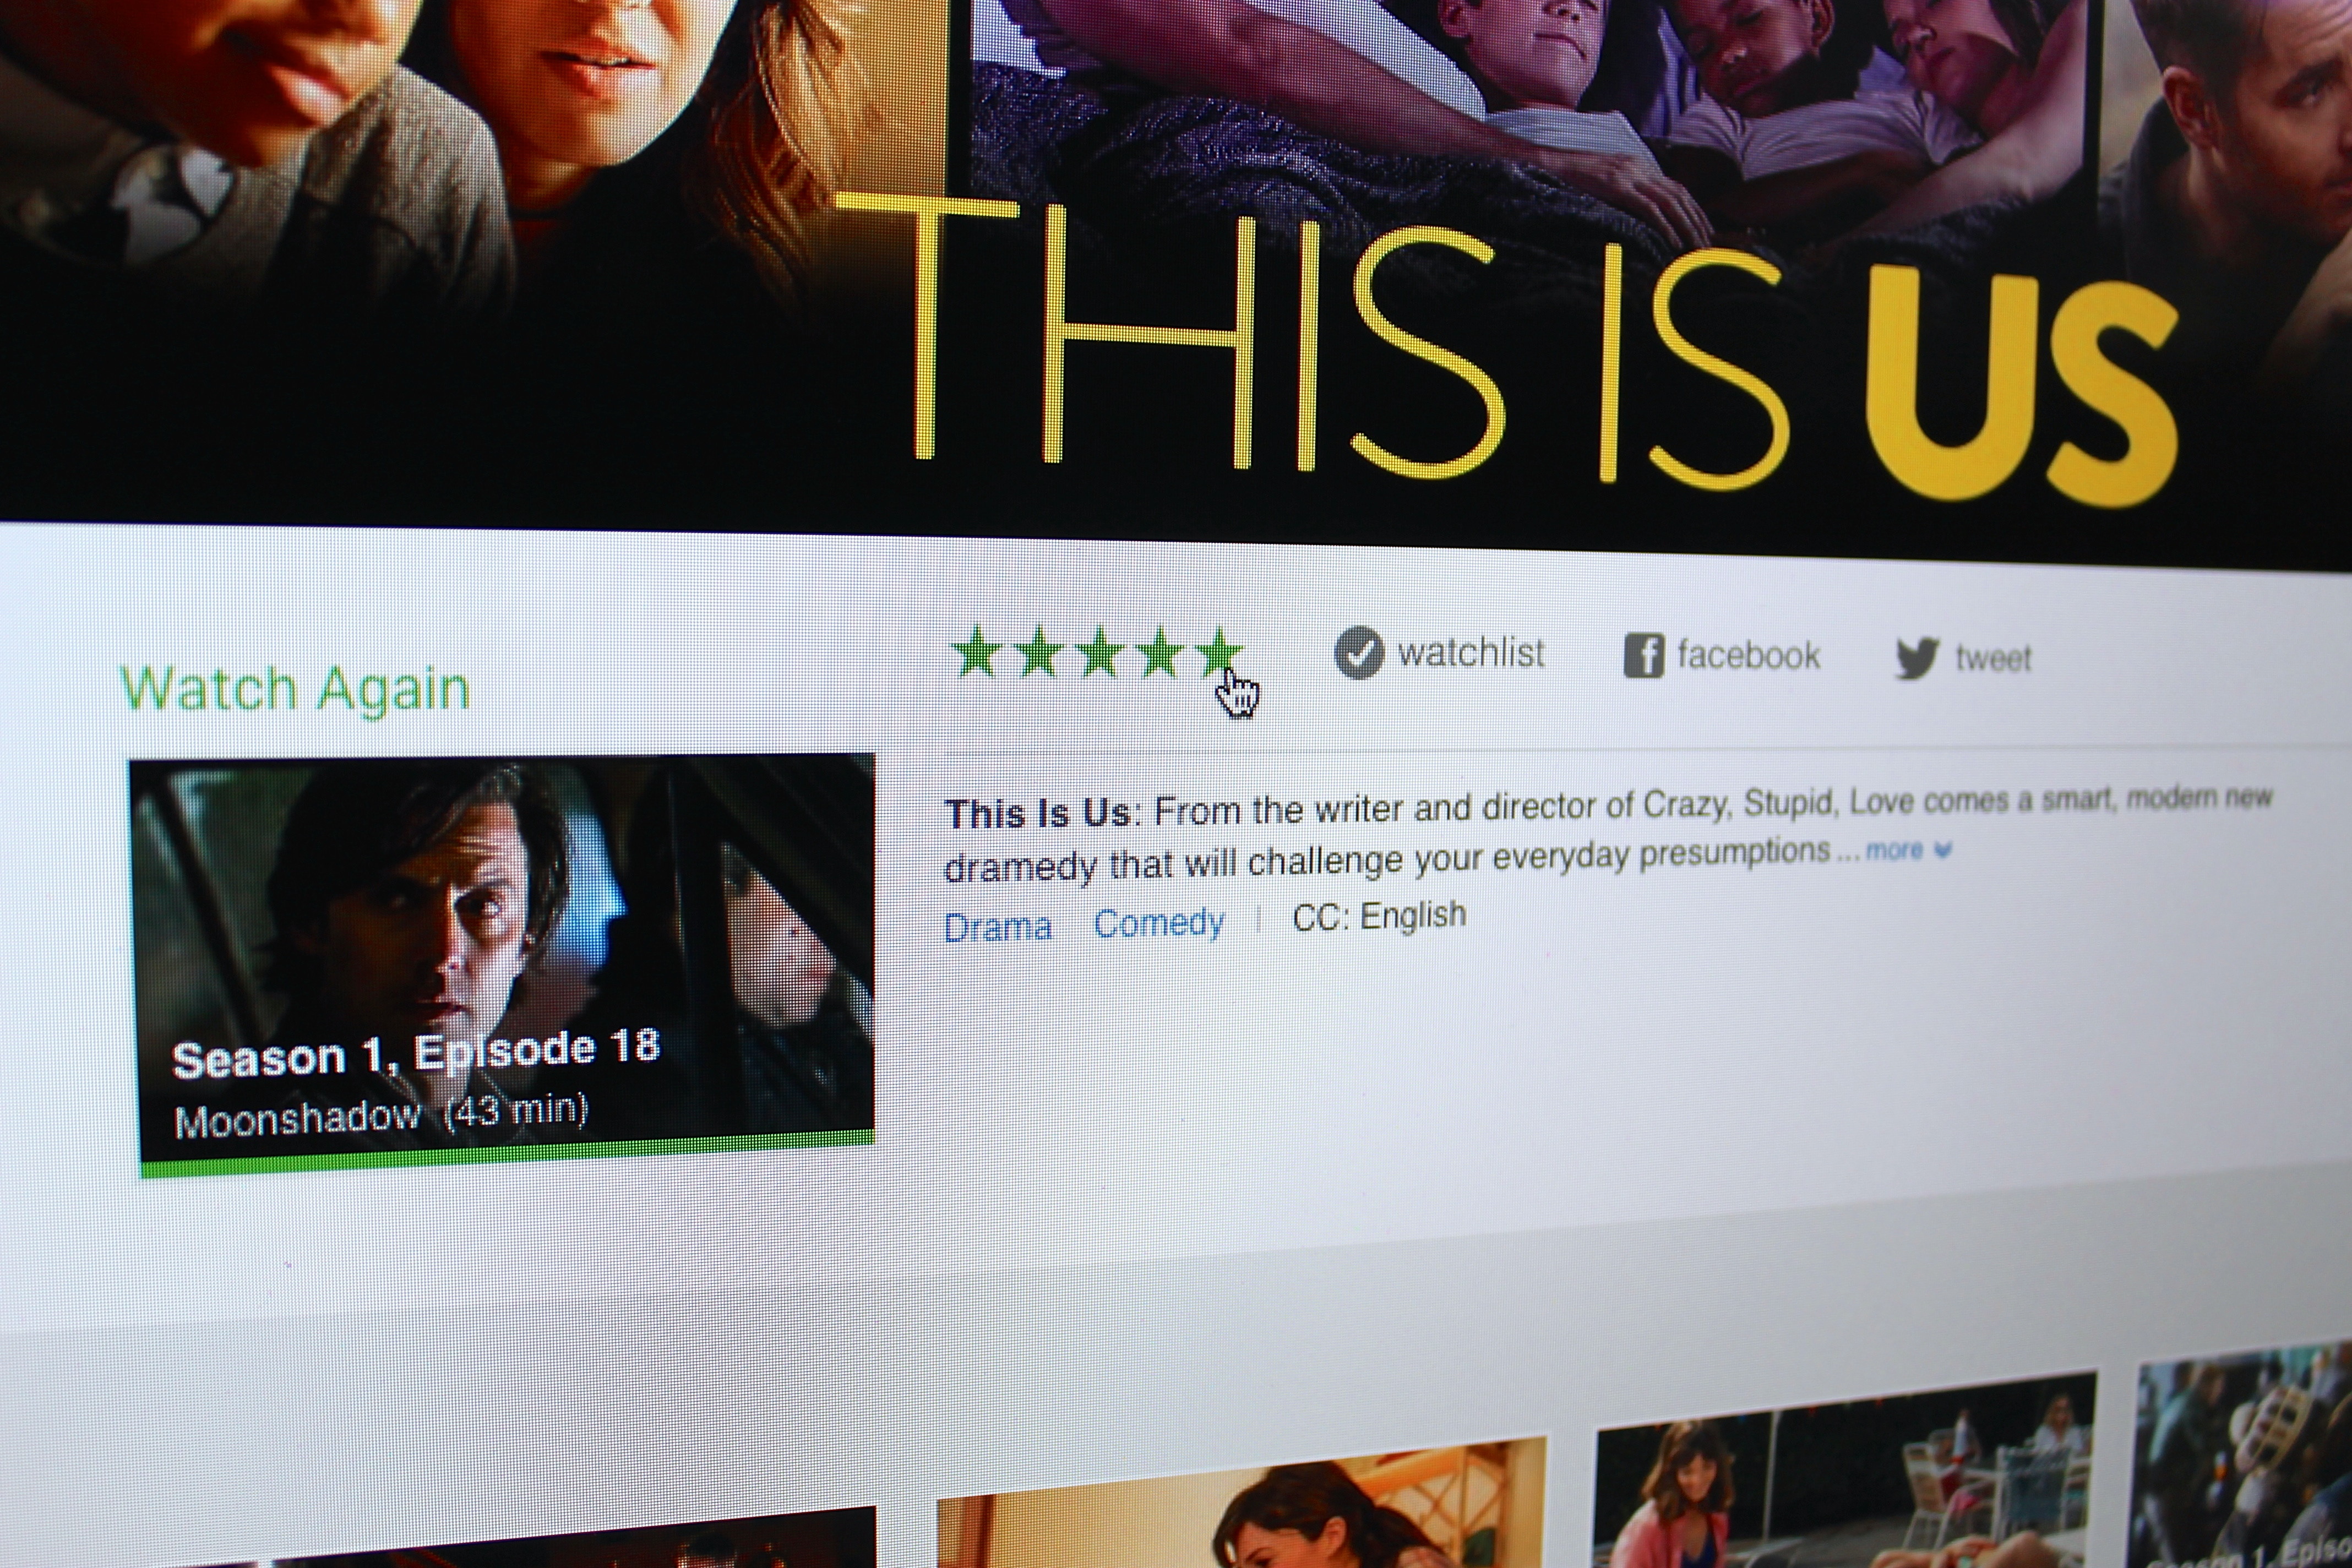Click the chevron next to more

(1942, 850)
